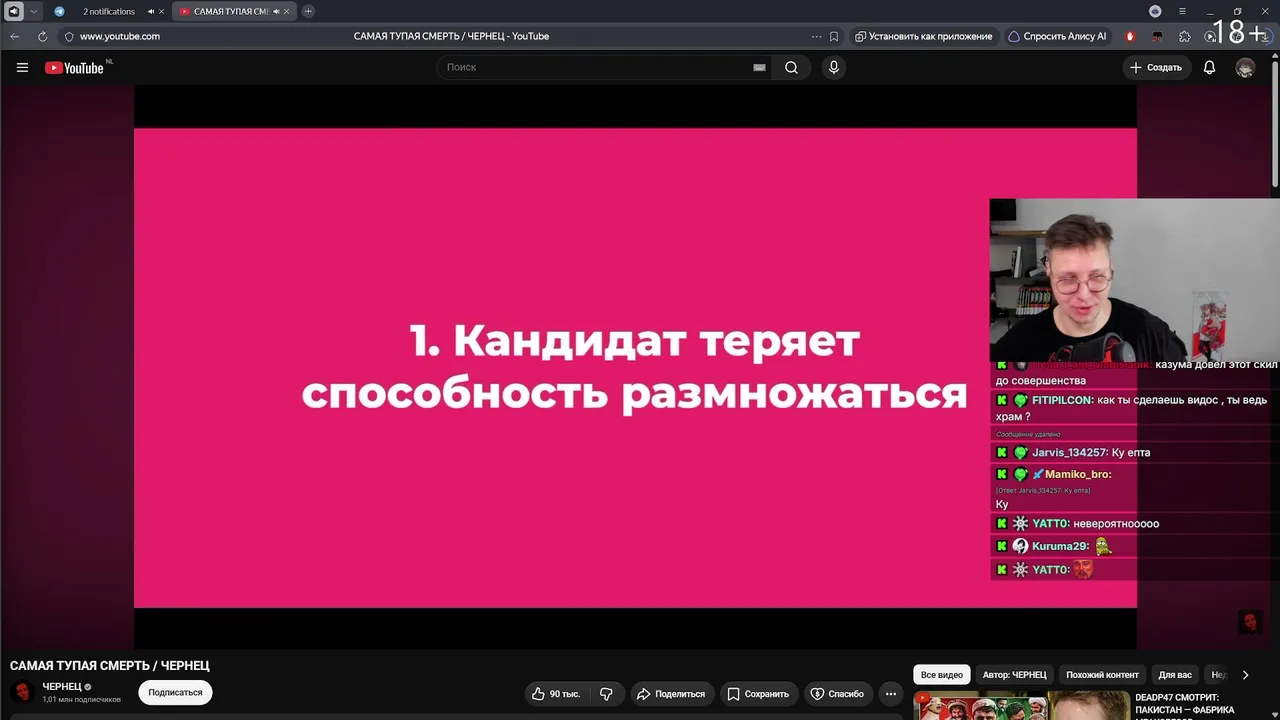Screen dimensions: 1280x720
Task: Mute the САМАЯ ТУПАЯ СМЕРТЬ tab audio
Action: tap(277, 11)
